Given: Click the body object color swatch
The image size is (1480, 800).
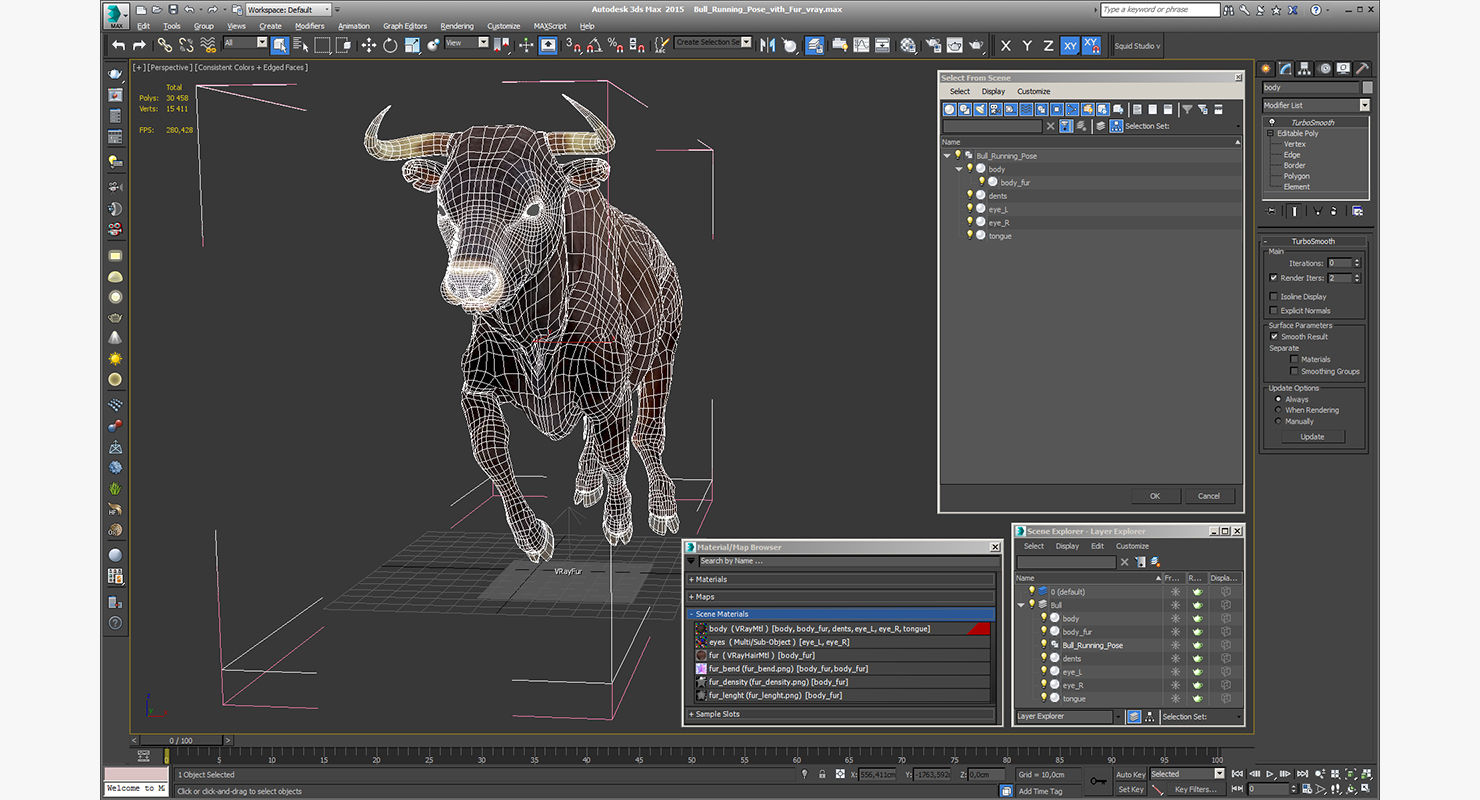Looking at the screenshot, I should pyautogui.click(x=1367, y=88).
